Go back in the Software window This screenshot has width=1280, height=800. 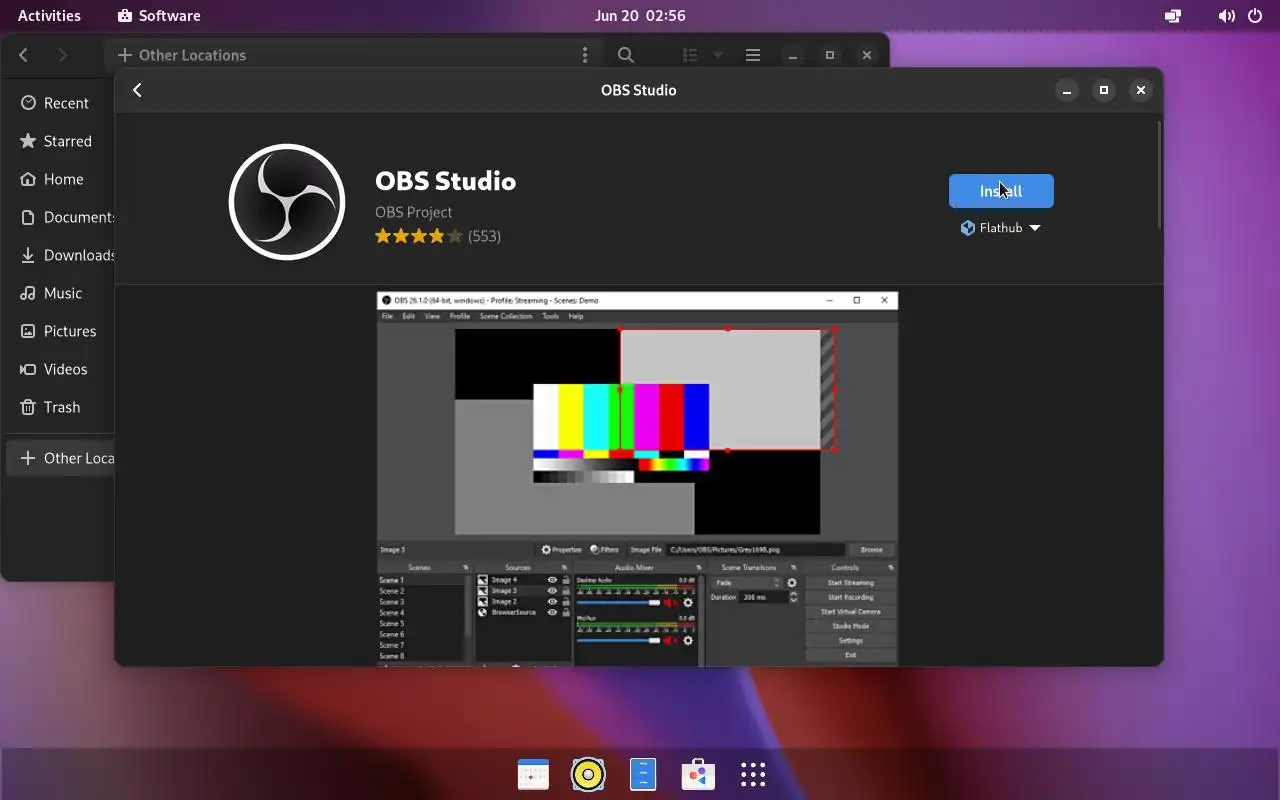pos(138,90)
